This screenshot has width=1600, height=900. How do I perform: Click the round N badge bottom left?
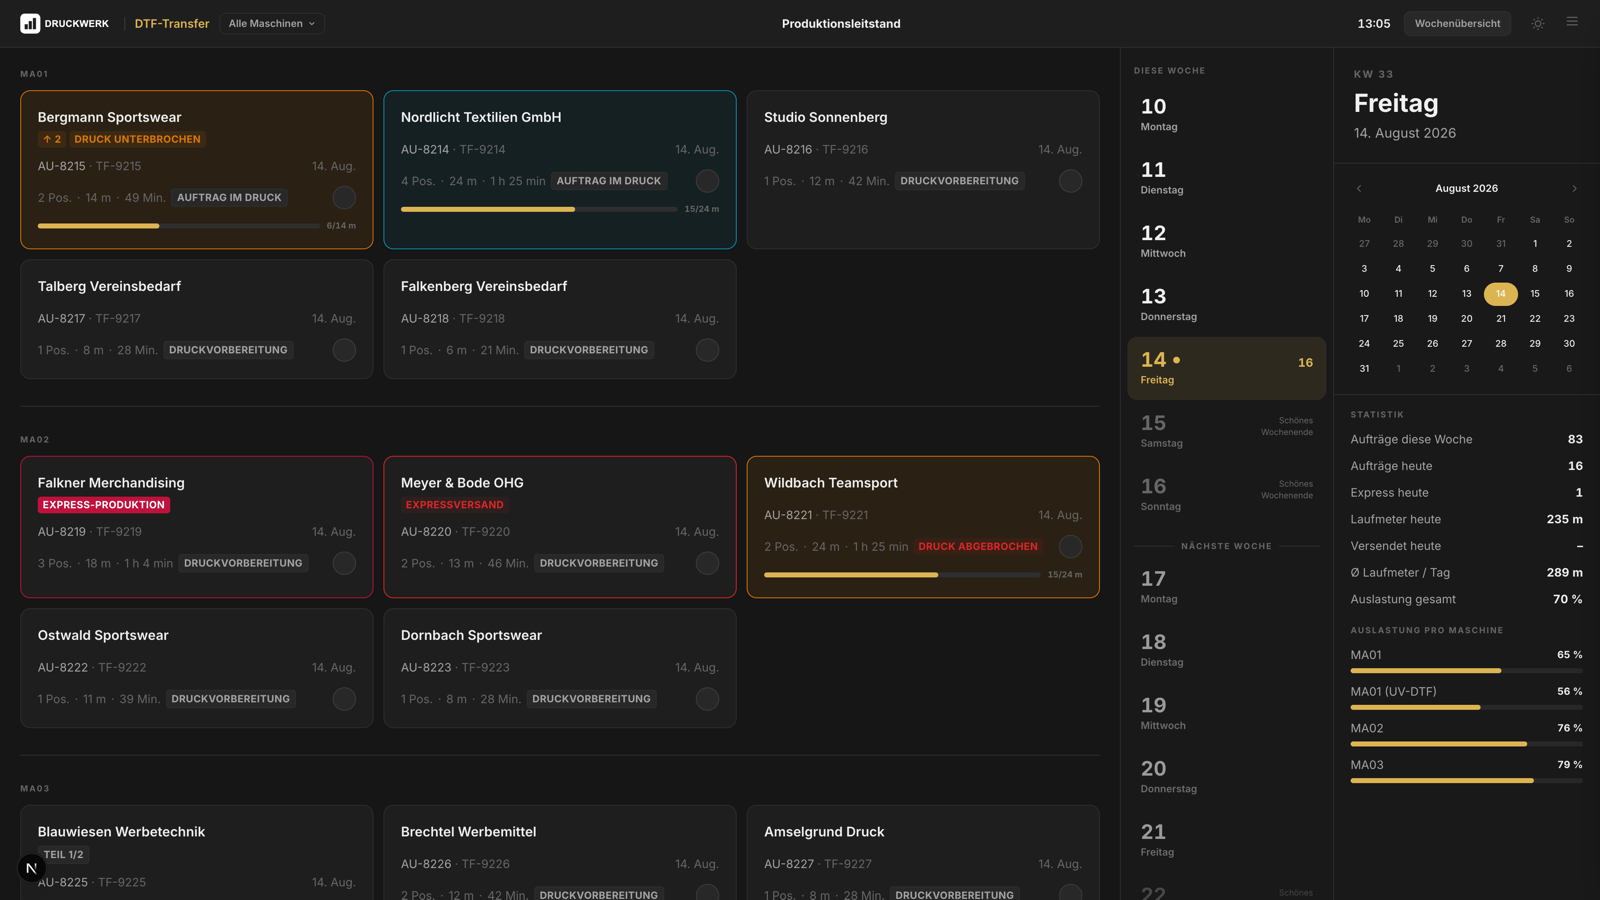(x=31, y=868)
